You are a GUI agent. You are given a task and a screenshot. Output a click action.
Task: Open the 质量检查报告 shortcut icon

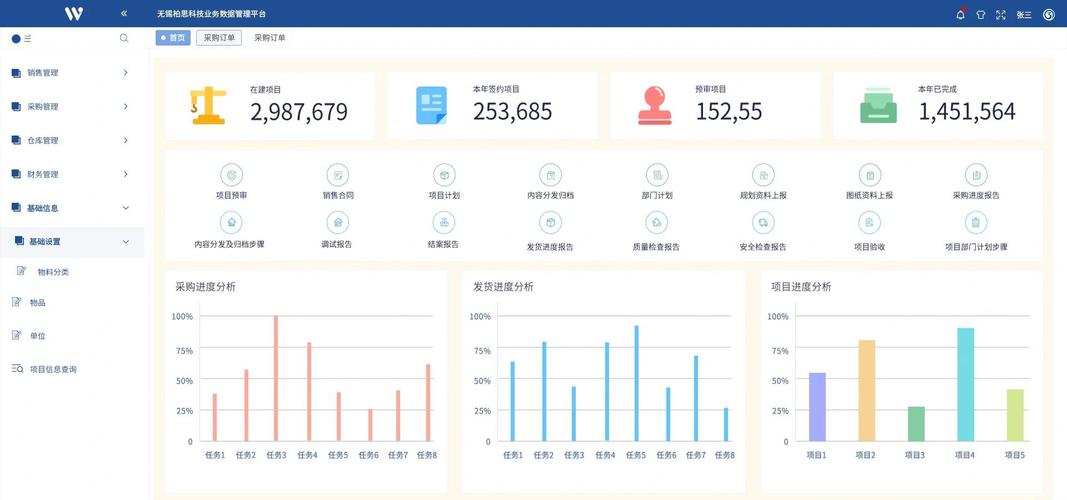pos(657,223)
